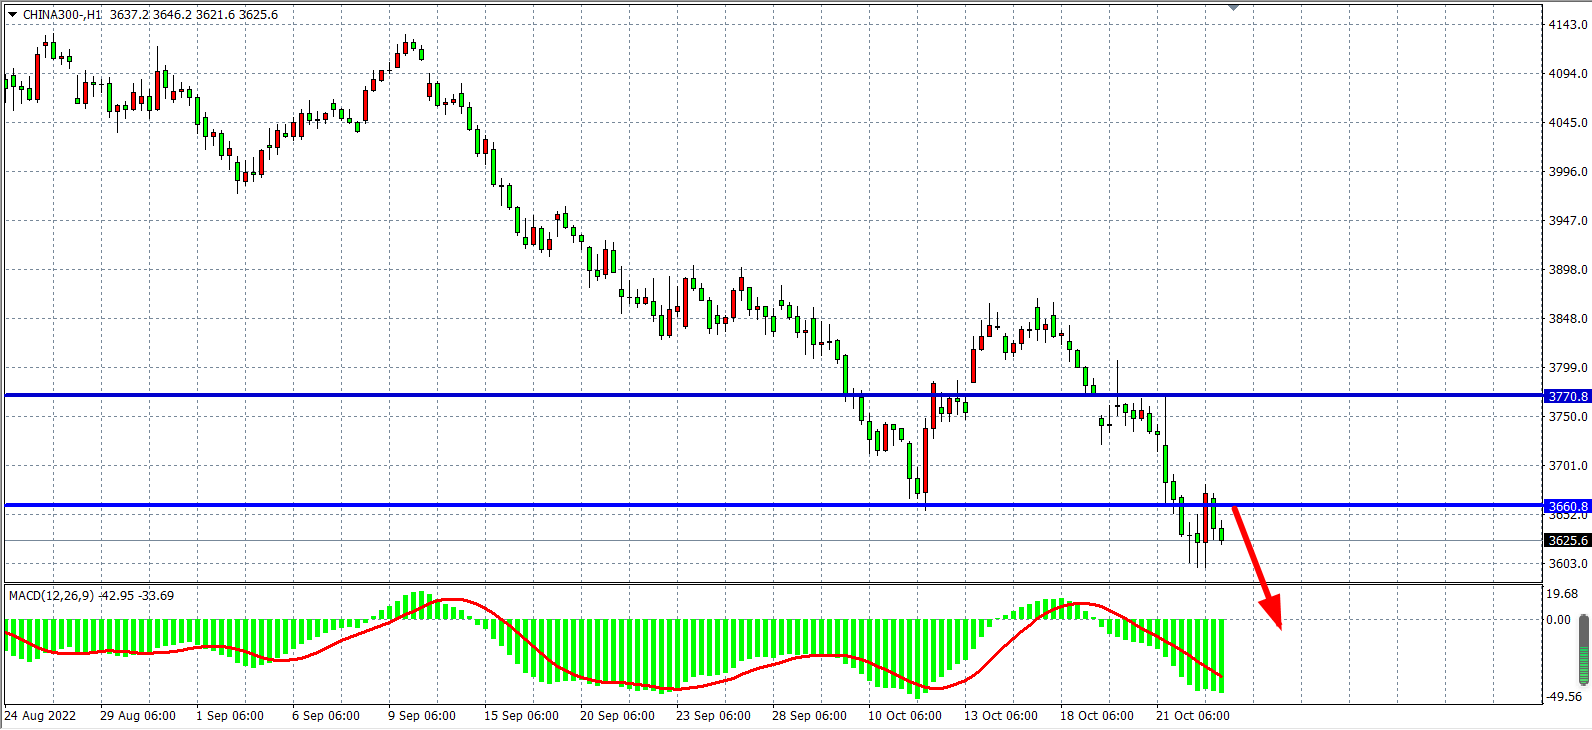
Task: Click the 4143.0 value on price scale
Action: coord(1567,24)
